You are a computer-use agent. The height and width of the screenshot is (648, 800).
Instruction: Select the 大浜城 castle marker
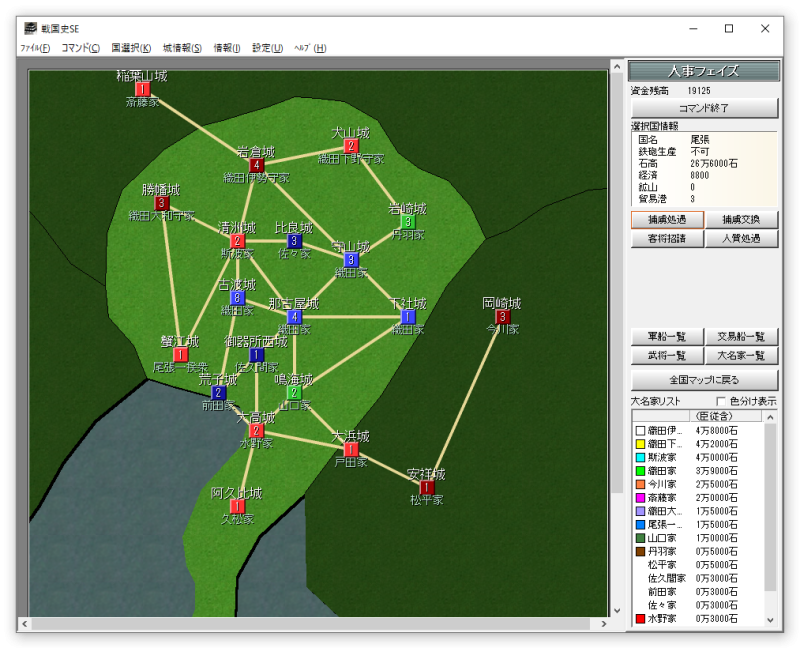[351, 450]
